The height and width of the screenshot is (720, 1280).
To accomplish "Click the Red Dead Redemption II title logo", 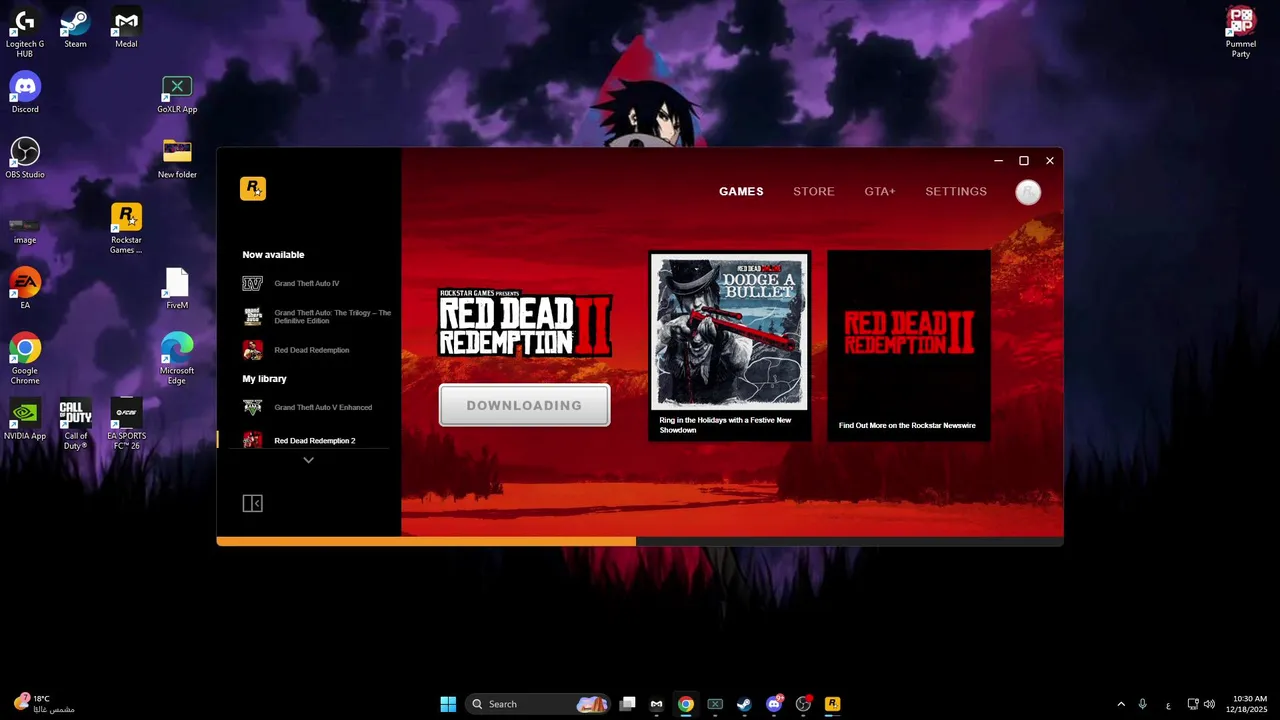I will coord(525,324).
